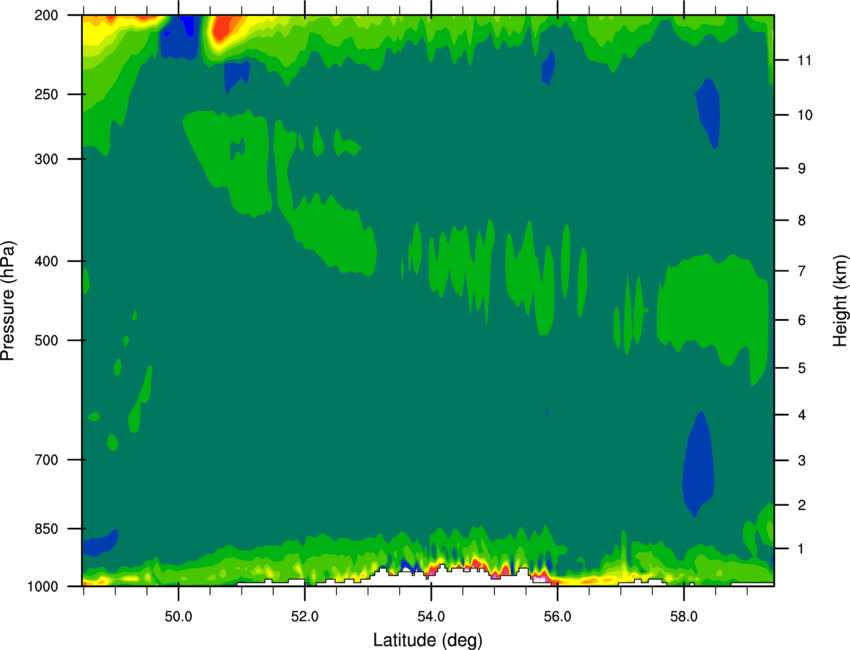Click the 9 km height label
This screenshot has width=850, height=650.
click(x=802, y=169)
